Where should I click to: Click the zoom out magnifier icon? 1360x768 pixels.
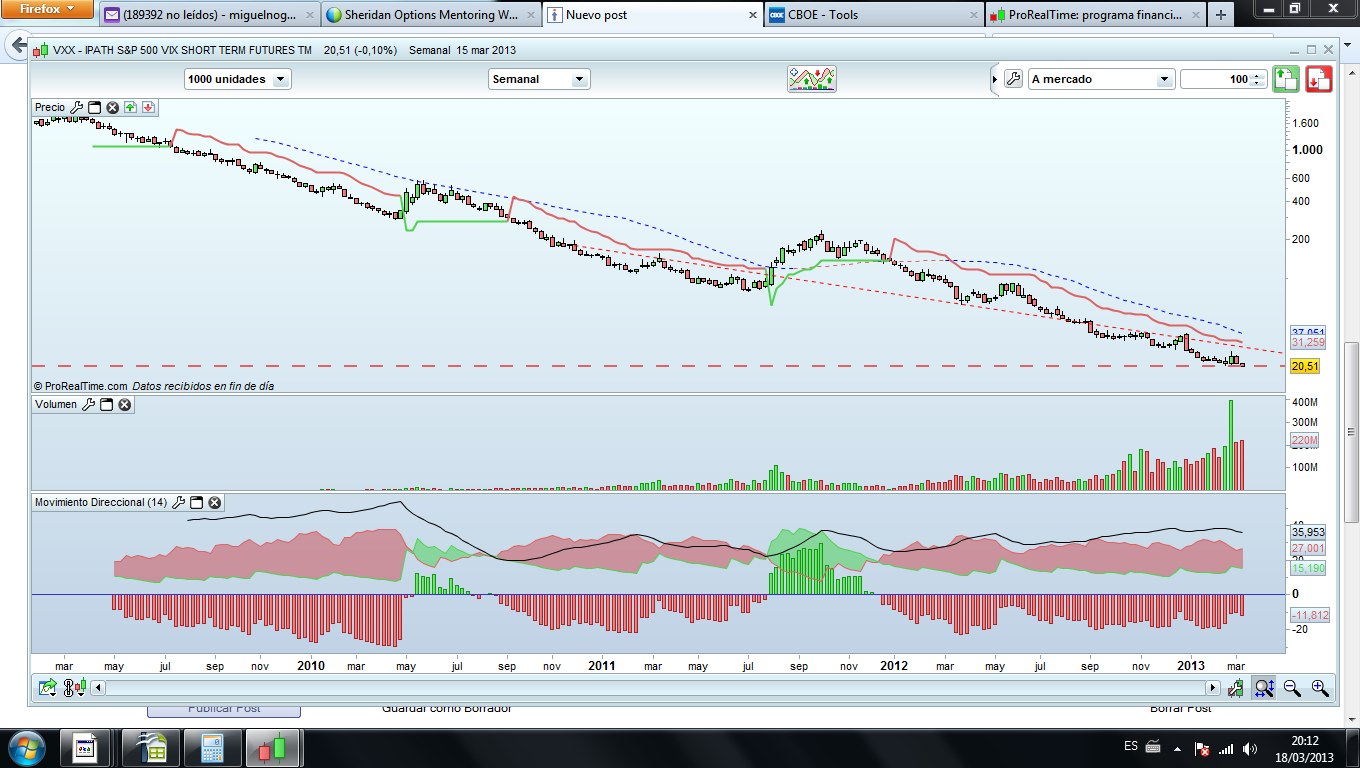point(1292,687)
